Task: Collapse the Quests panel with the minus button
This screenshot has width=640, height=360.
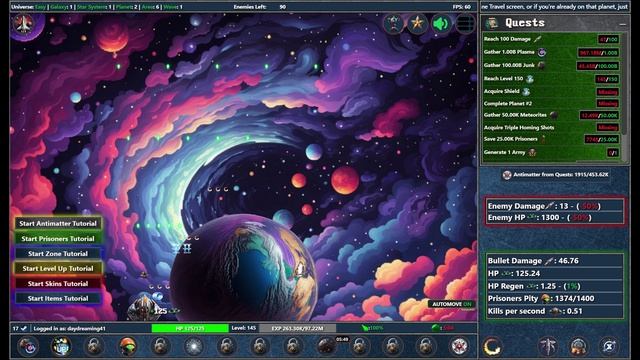Action: 622,24
